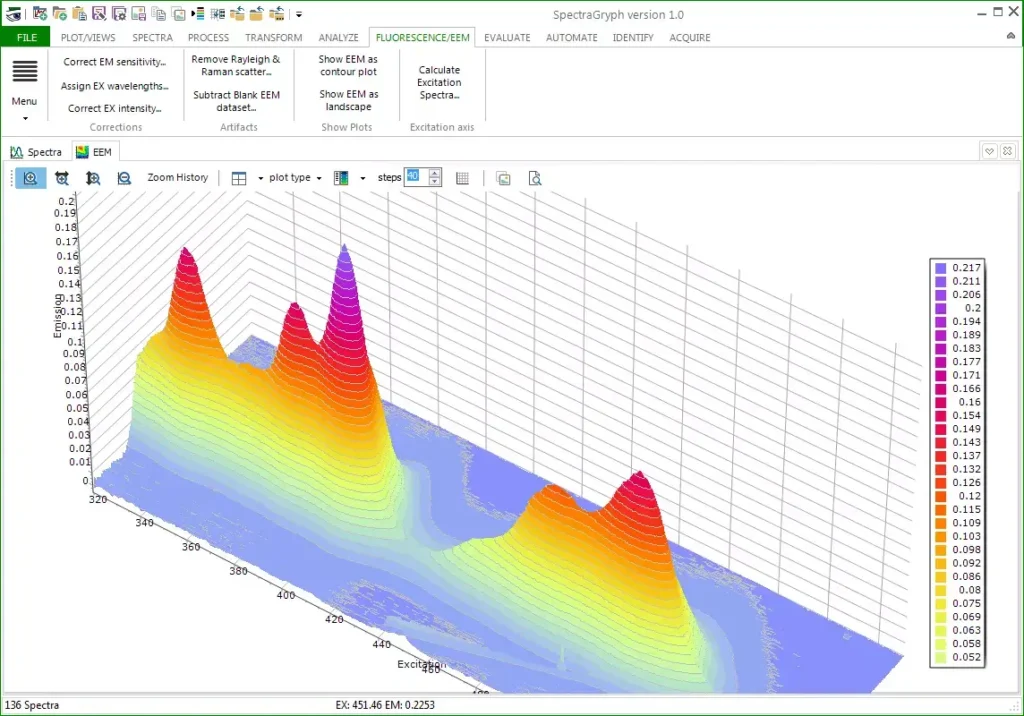Image resolution: width=1024 pixels, height=716 pixels.
Task: Switch to the Spectra view tab
Action: [37, 152]
